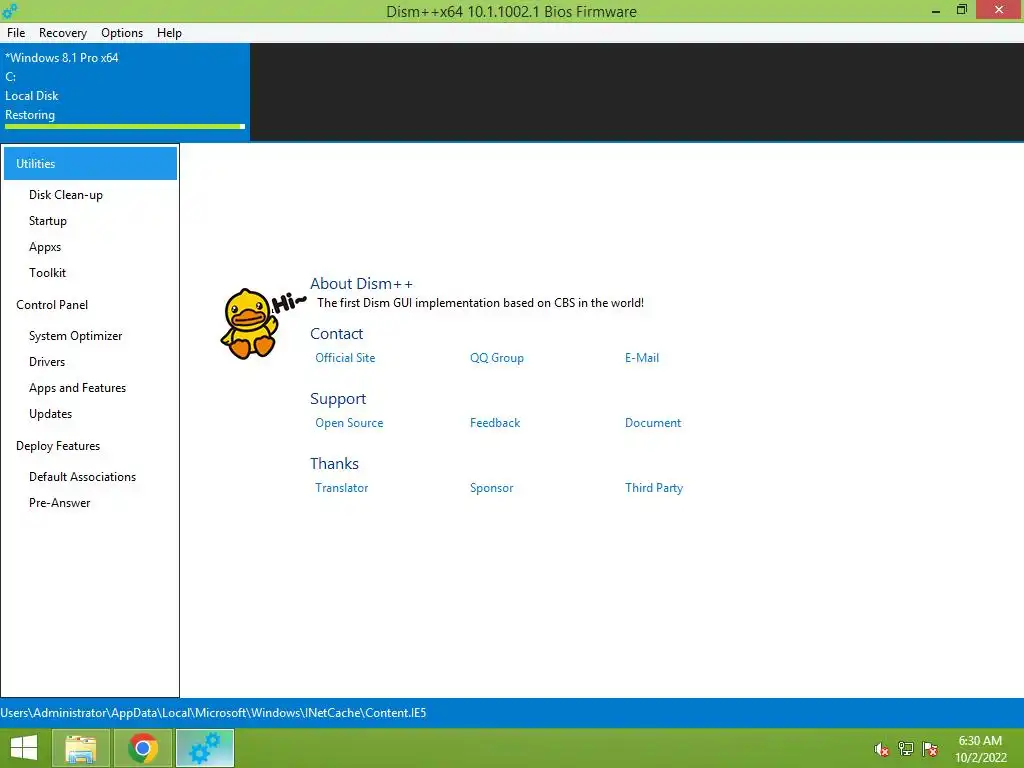Open System Optimizer in the sidebar
This screenshot has height=768, width=1024.
pyautogui.click(x=76, y=336)
